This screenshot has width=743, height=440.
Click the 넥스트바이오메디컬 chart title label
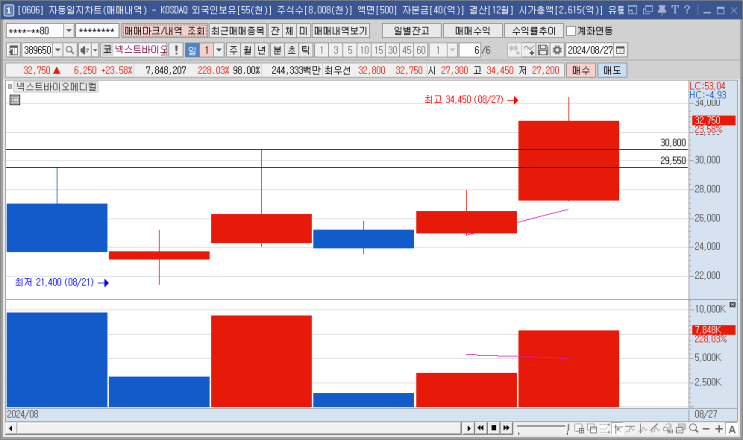pyautogui.click(x=56, y=87)
